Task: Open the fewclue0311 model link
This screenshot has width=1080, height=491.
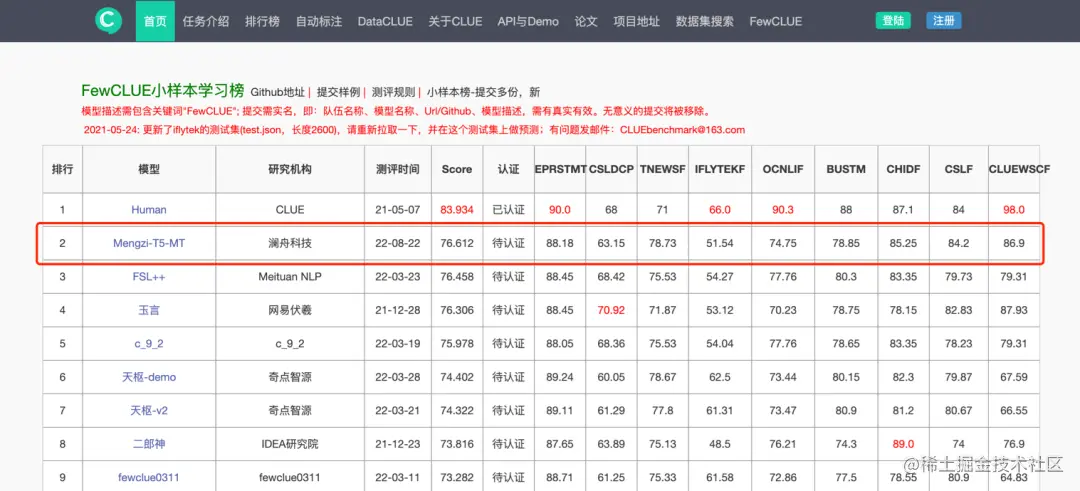Action: pos(149,477)
